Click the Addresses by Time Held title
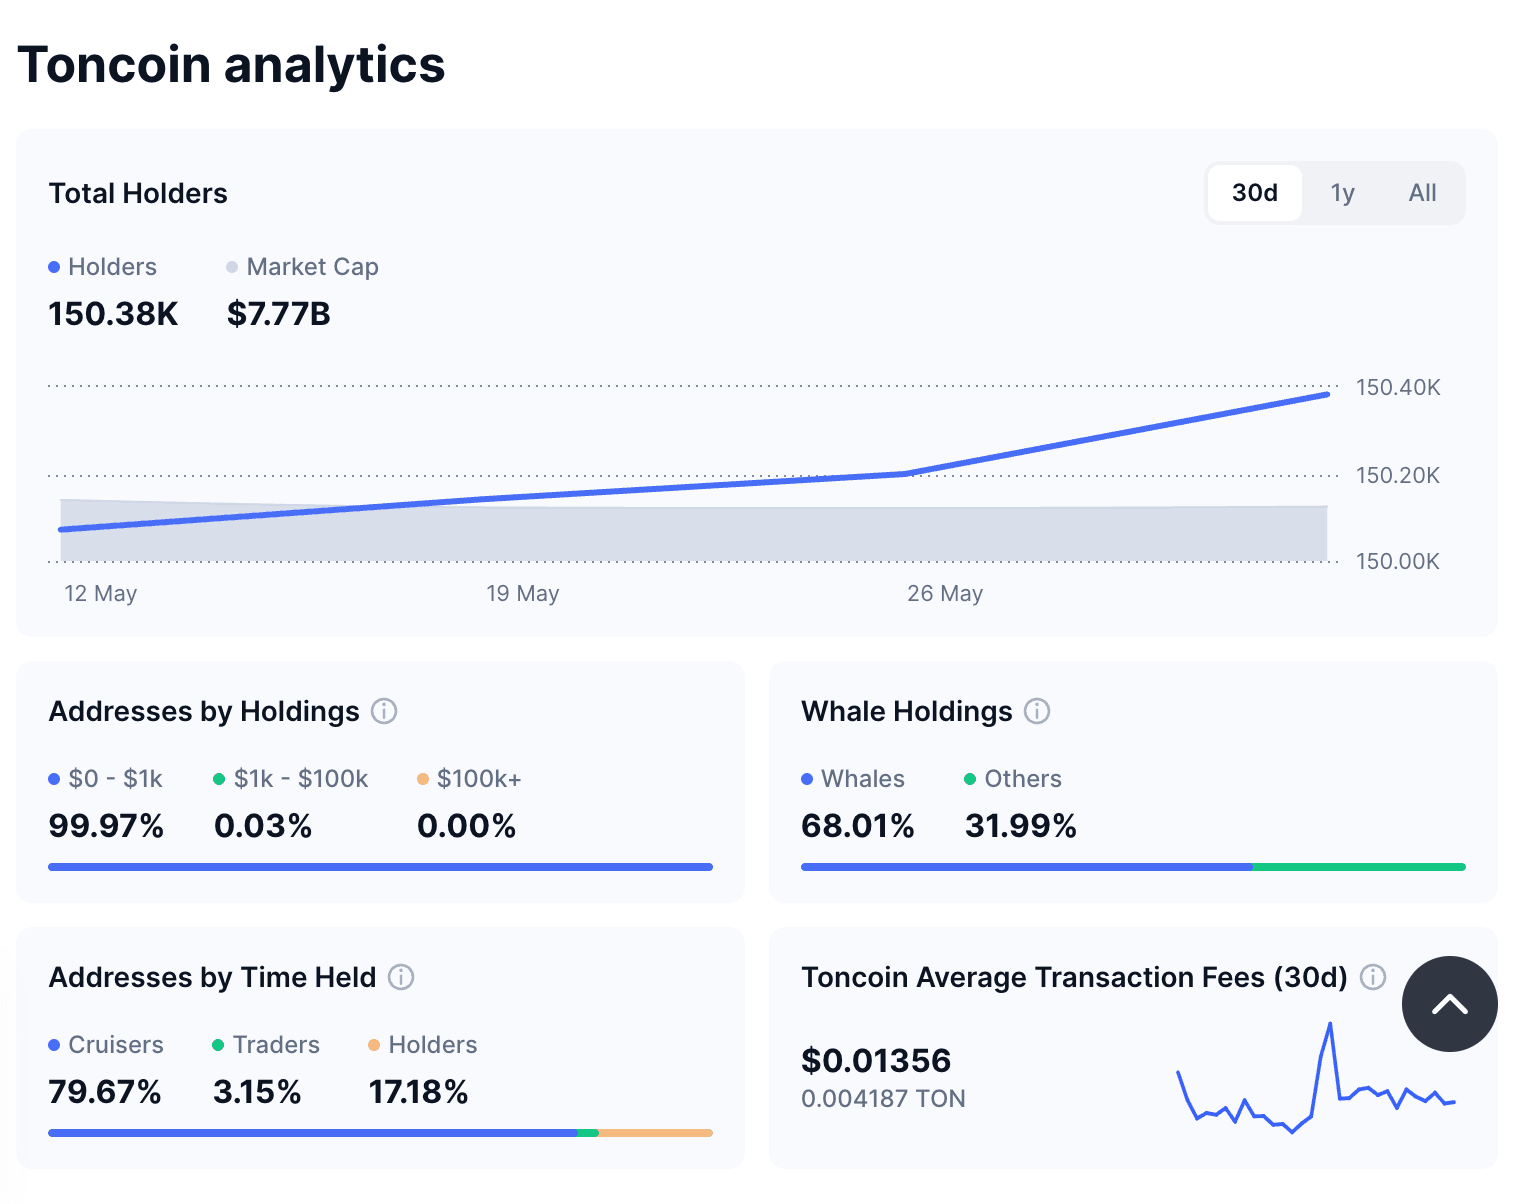Viewport: 1526px width, 1204px height. (x=212, y=977)
